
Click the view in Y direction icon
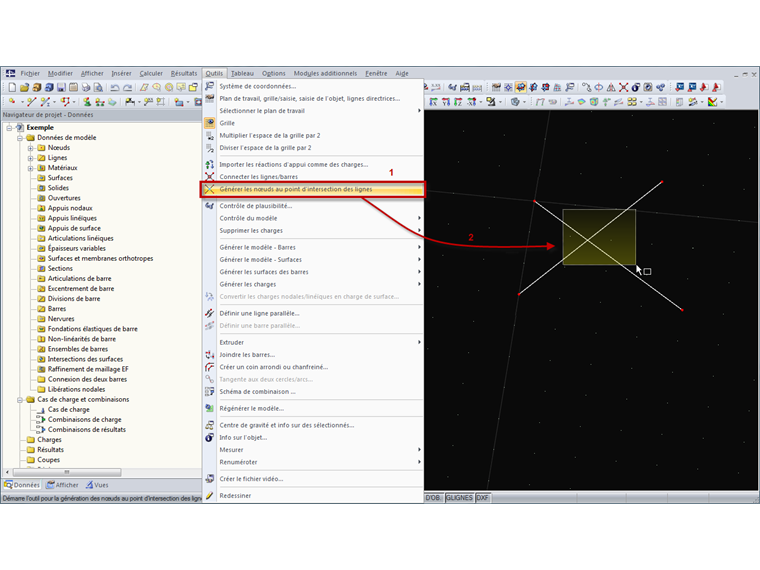[x=446, y=101]
